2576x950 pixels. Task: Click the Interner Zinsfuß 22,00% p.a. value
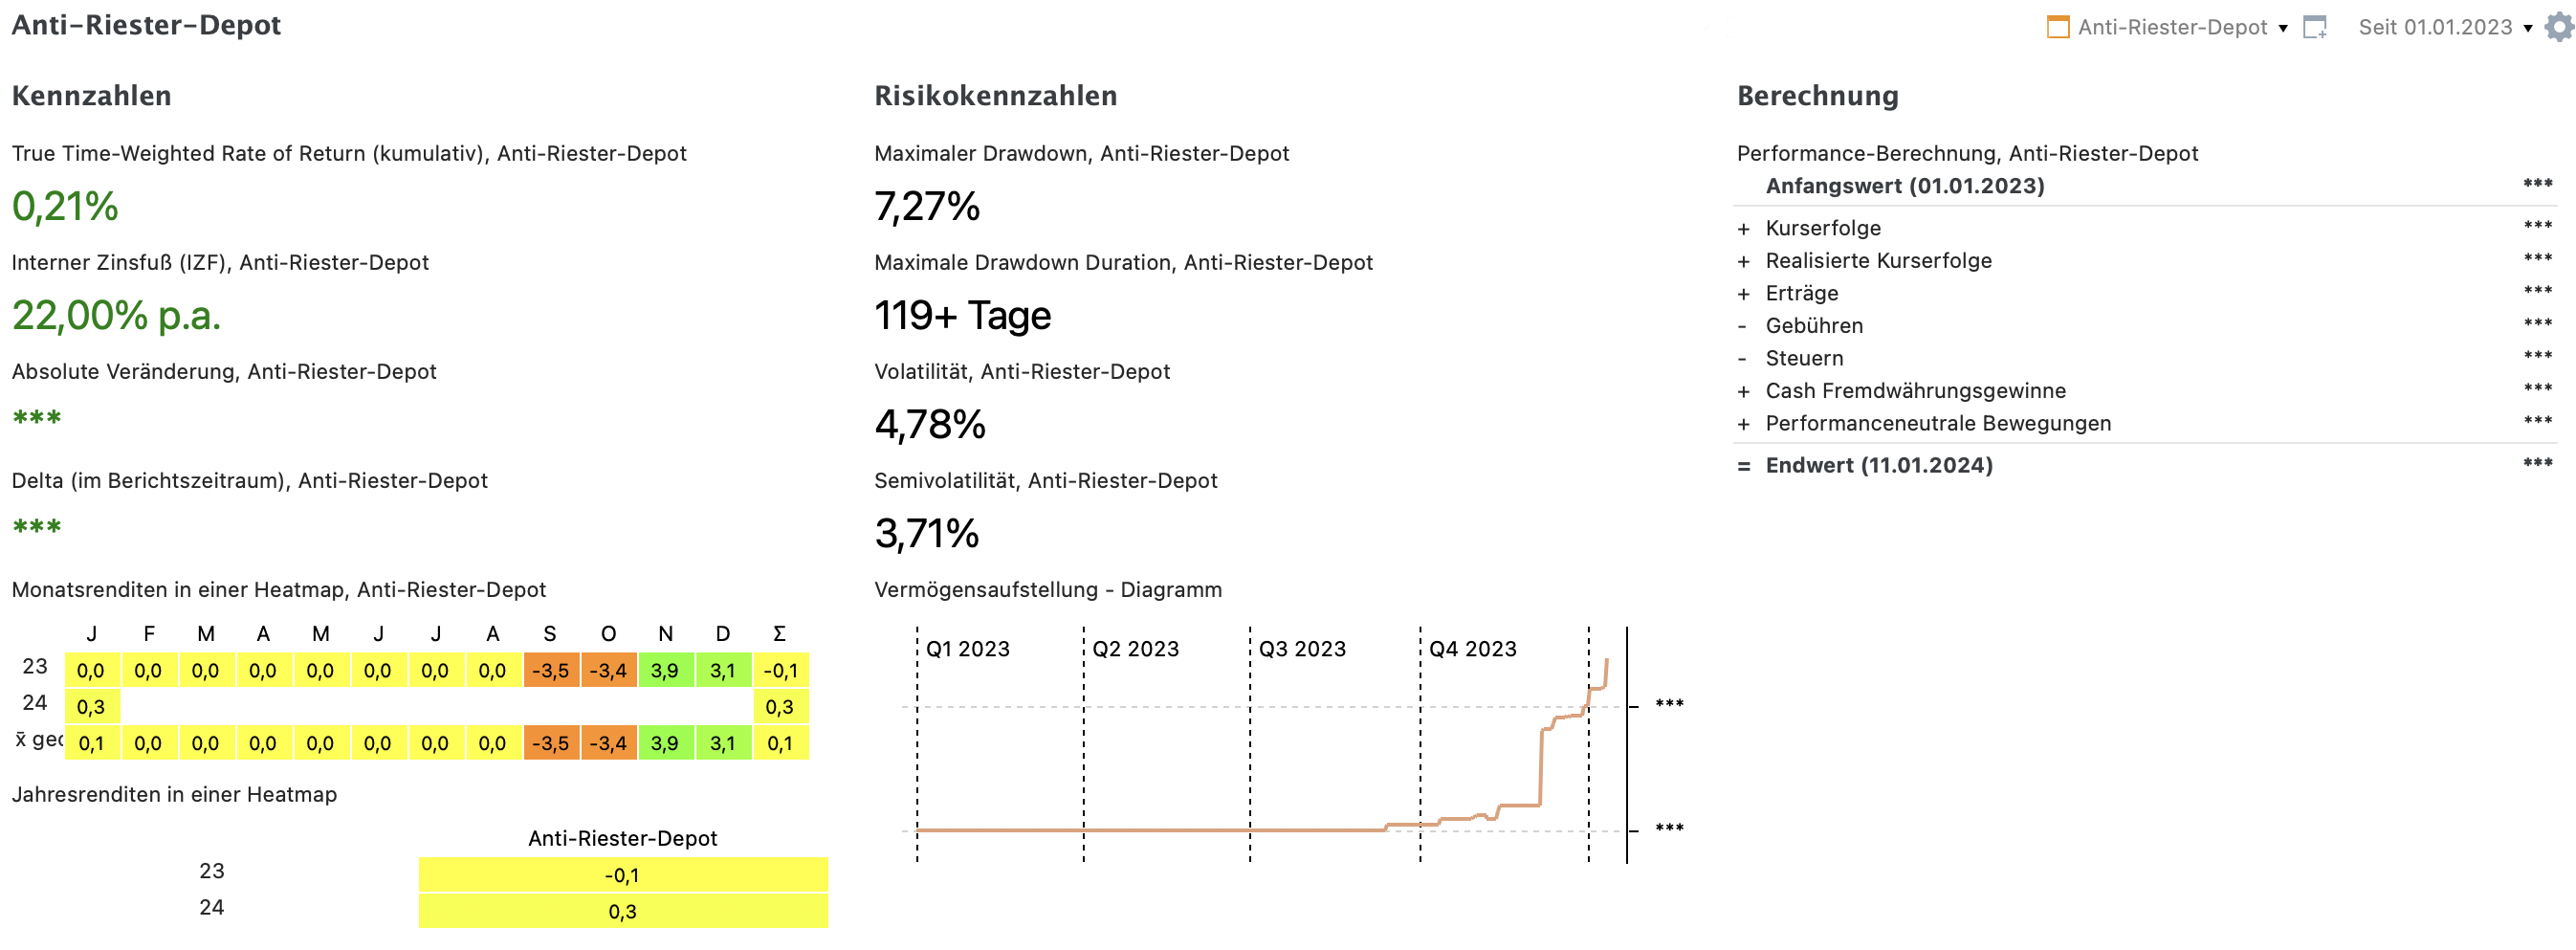tap(116, 316)
